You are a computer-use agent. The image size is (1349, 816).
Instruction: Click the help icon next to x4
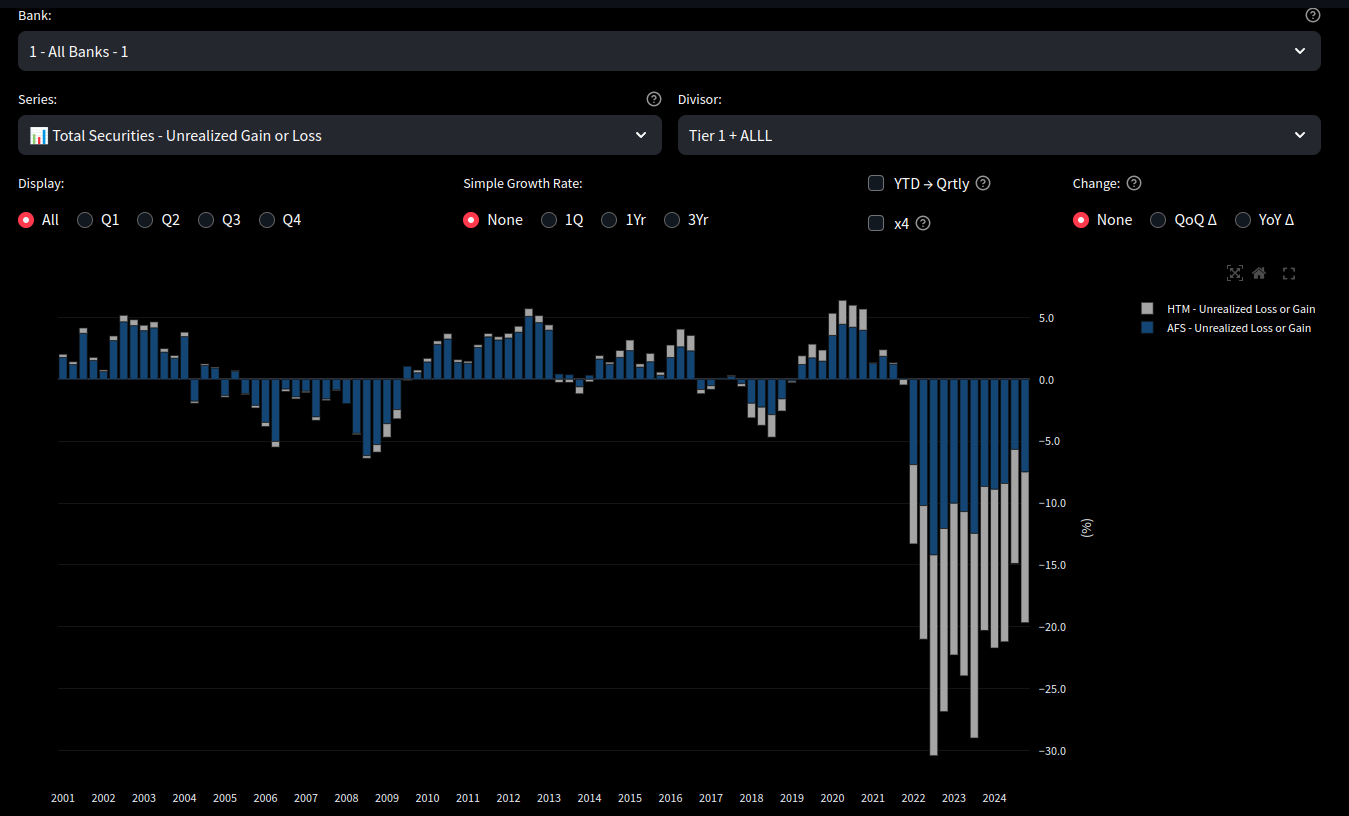pyautogui.click(x=923, y=223)
